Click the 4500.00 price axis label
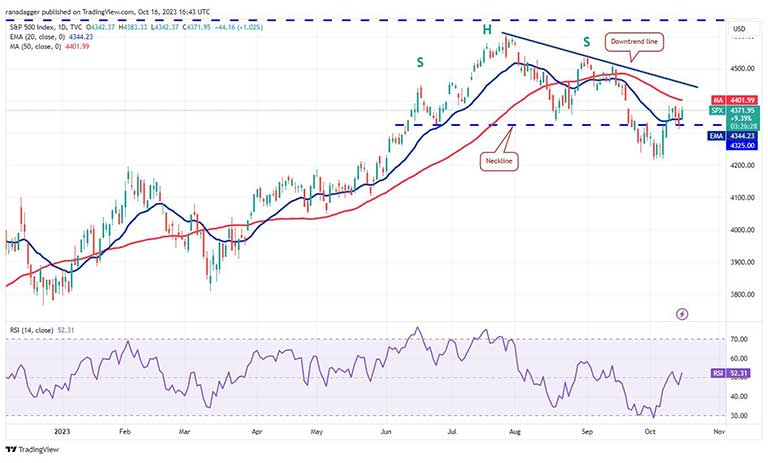This screenshot has width=768, height=463. [x=743, y=69]
